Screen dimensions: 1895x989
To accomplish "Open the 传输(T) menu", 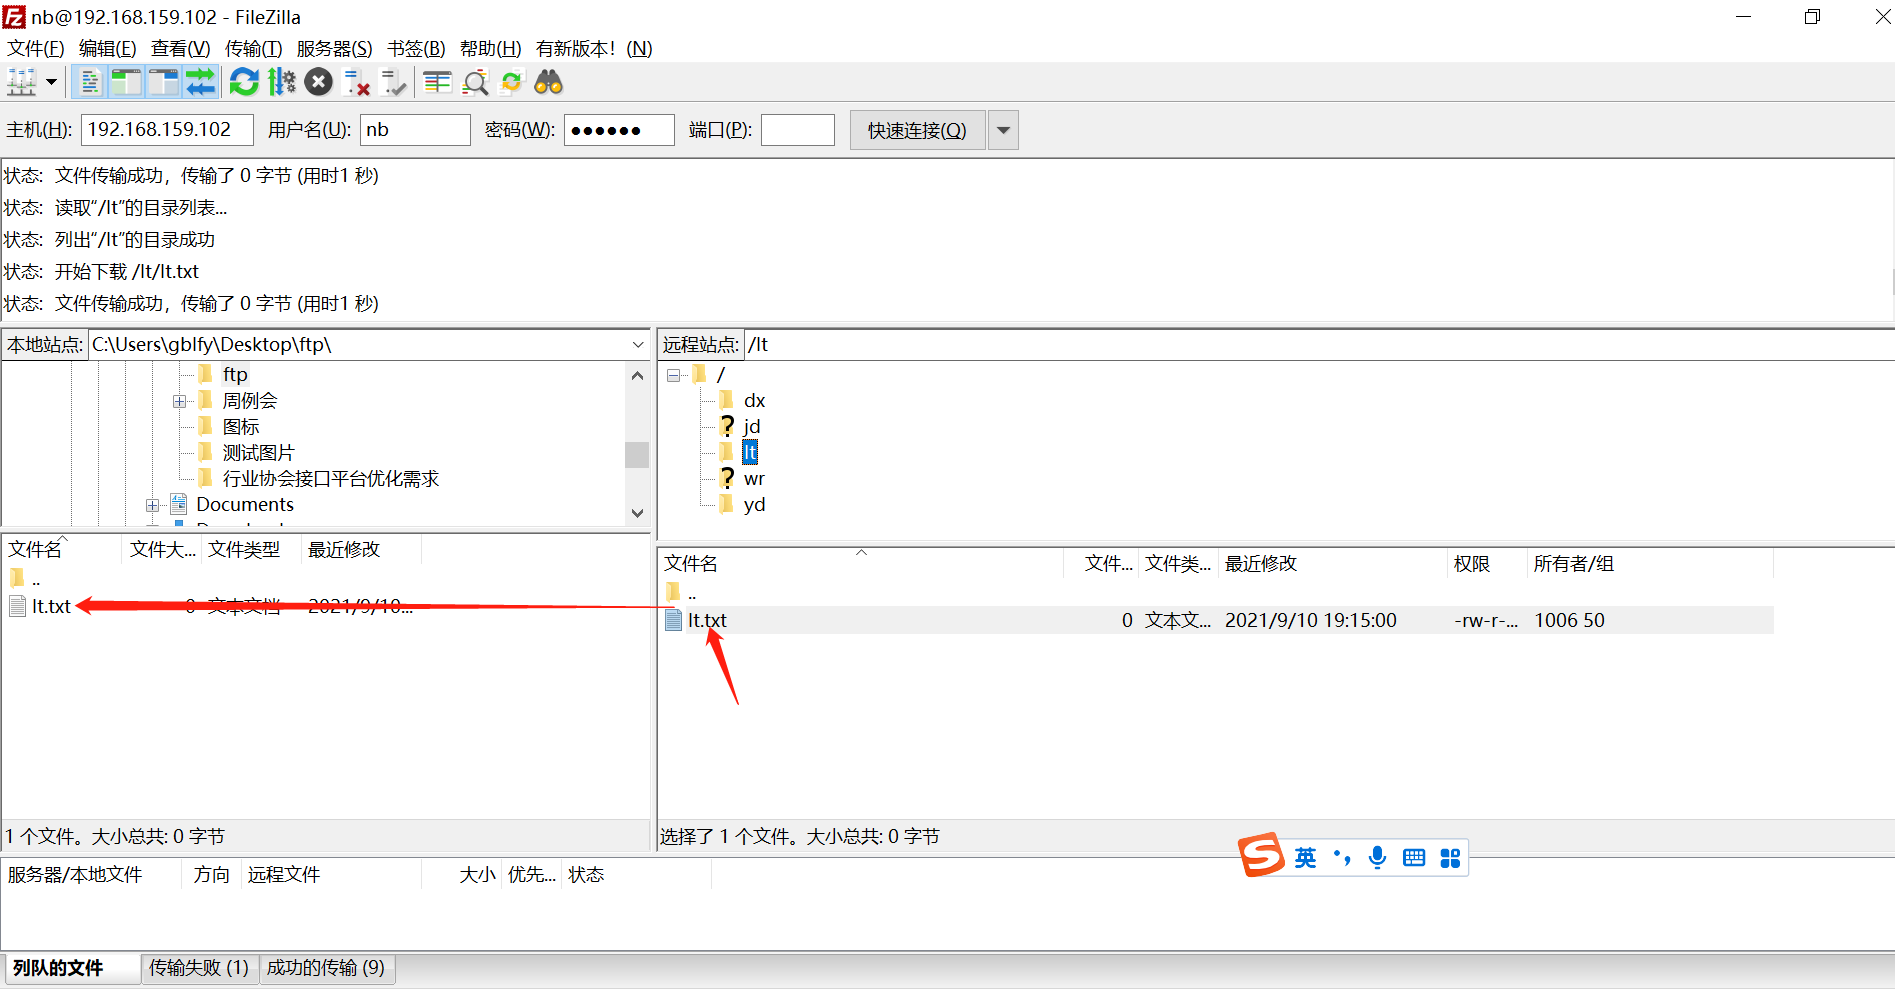I will coord(254,48).
